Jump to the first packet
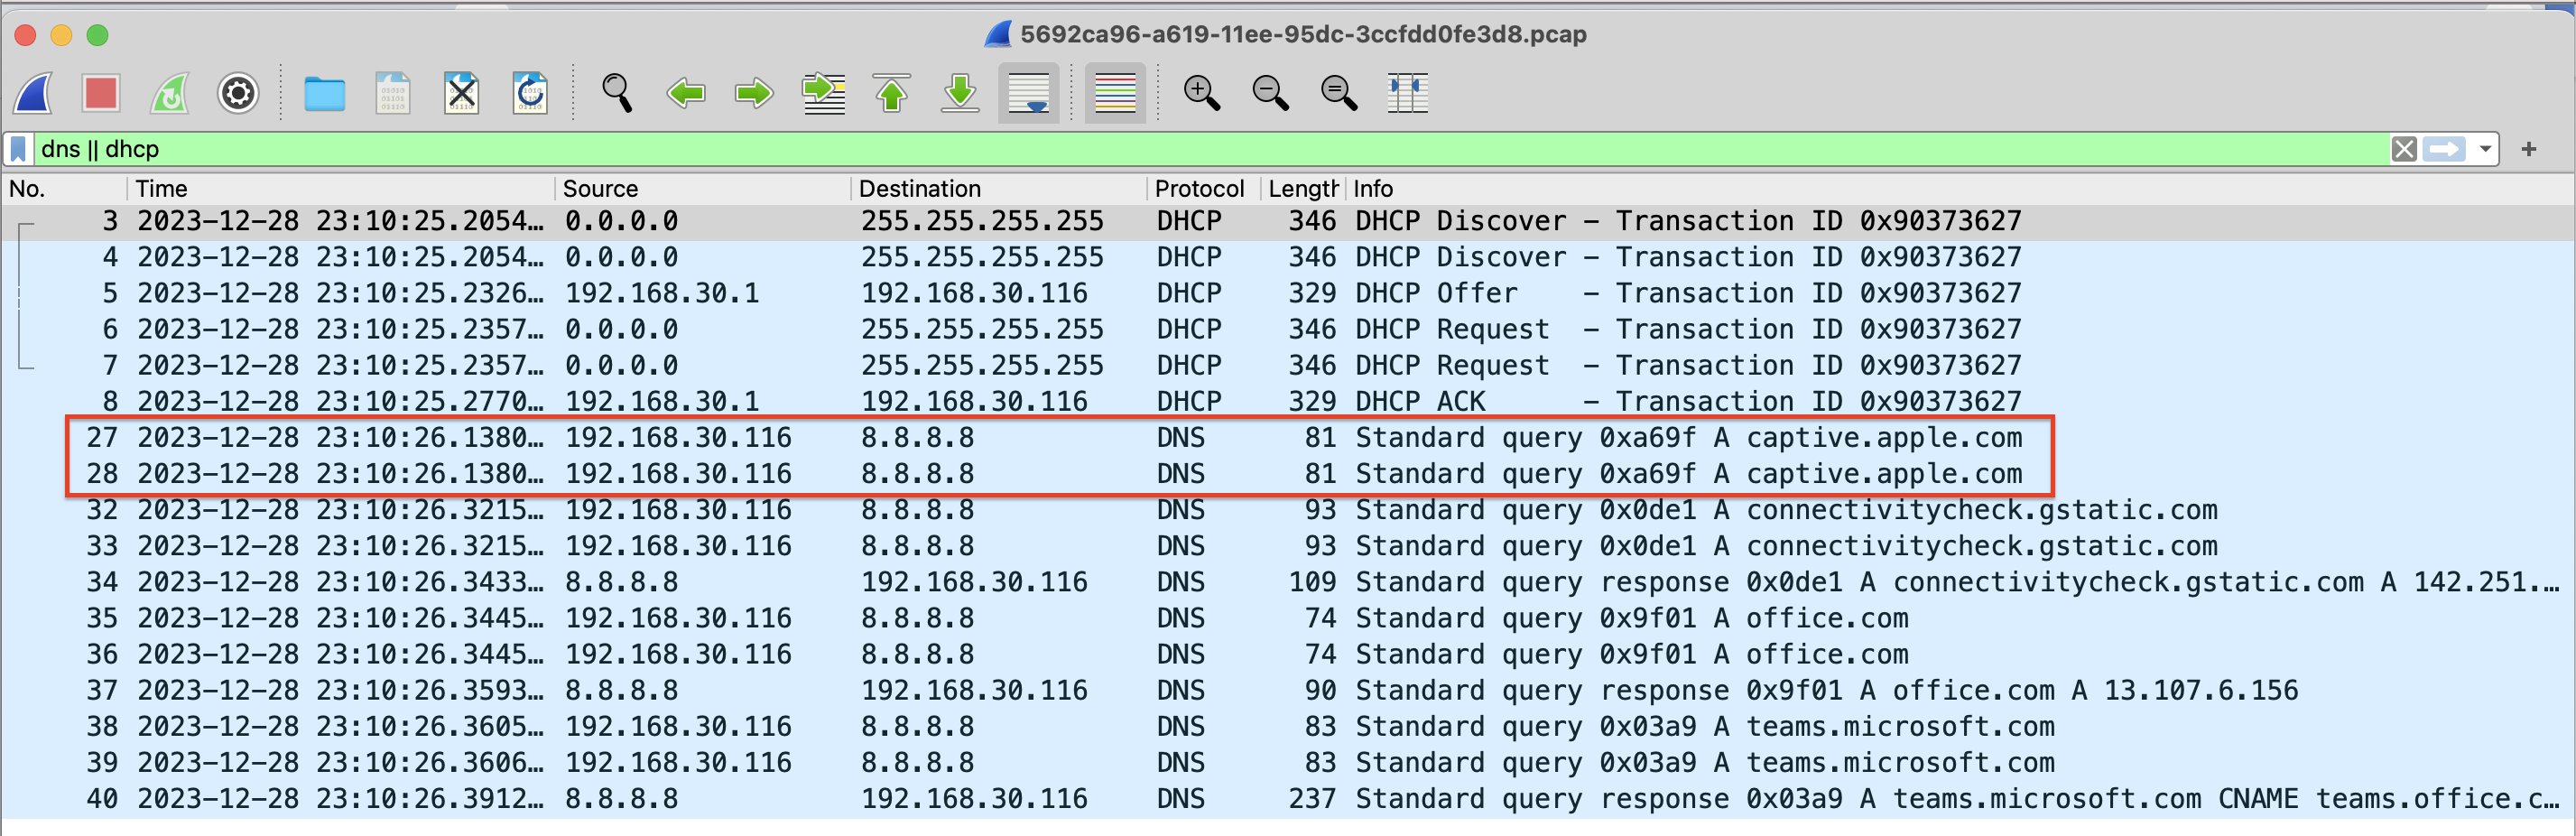Screen dimensions: 2576x836 point(892,94)
